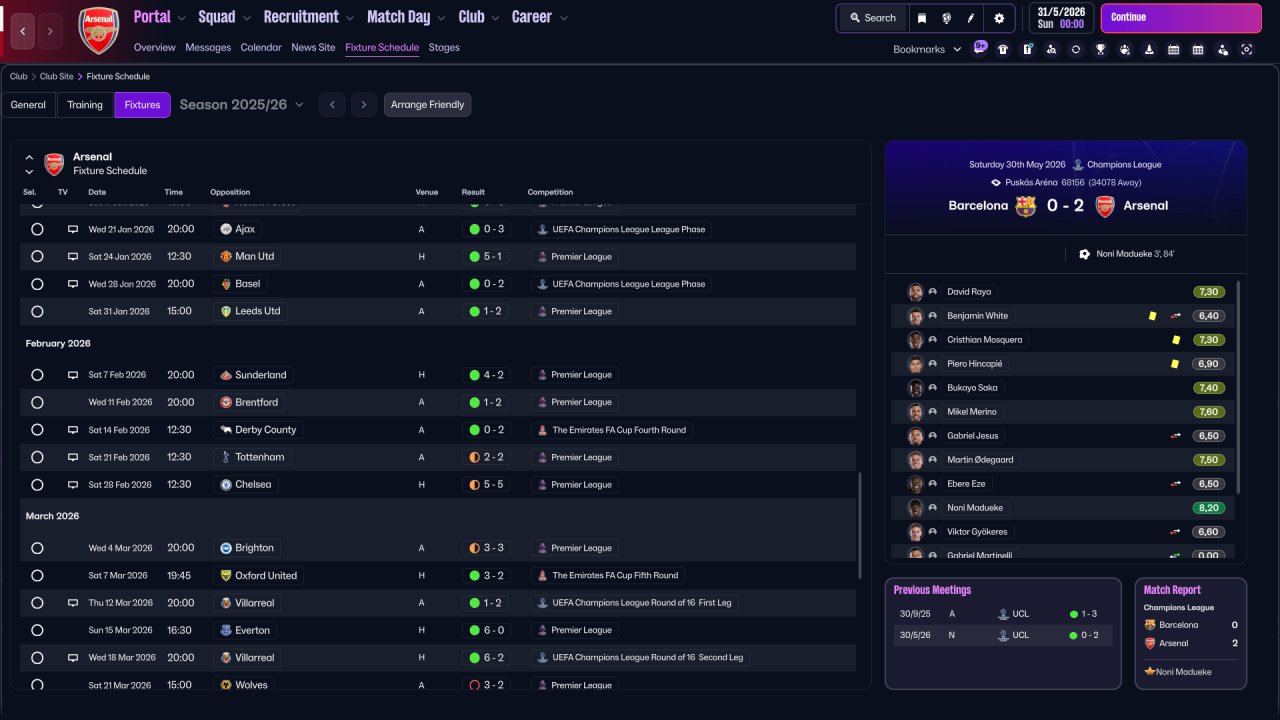Open the bookmark icon beside the Search button
Image resolution: width=1280 pixels, height=720 pixels.
pyautogui.click(x=922, y=18)
